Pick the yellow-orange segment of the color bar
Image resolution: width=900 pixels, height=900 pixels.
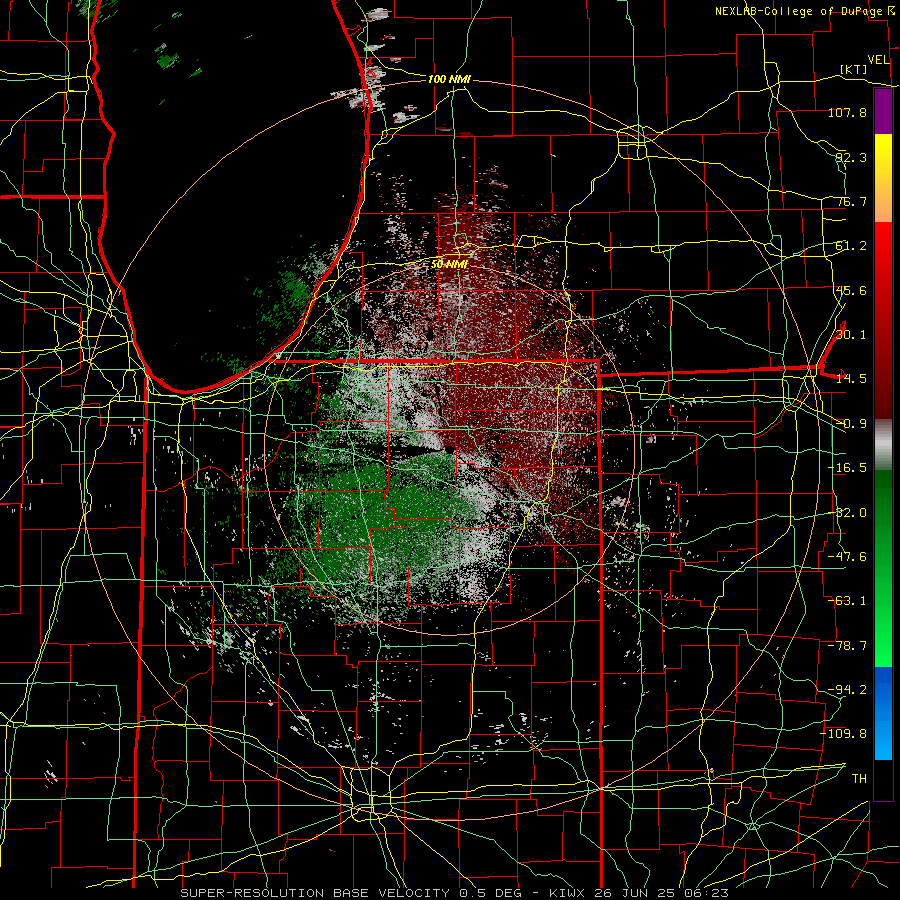tap(883, 178)
